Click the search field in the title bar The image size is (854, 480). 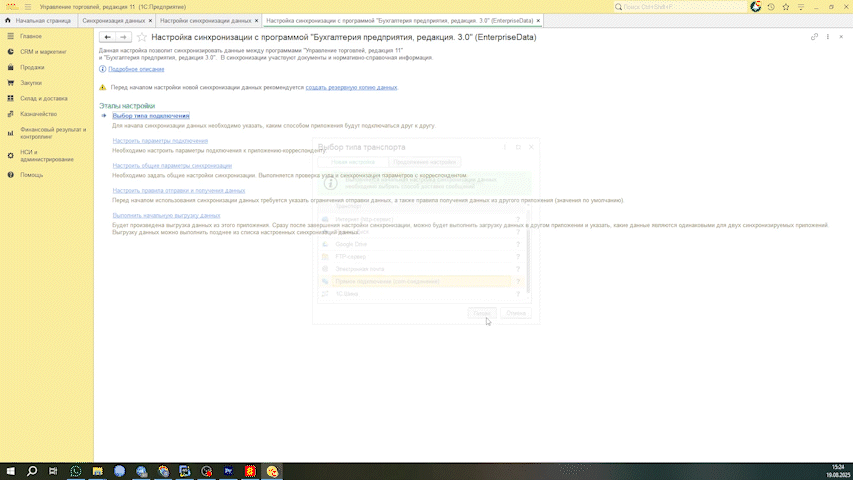[680, 7]
